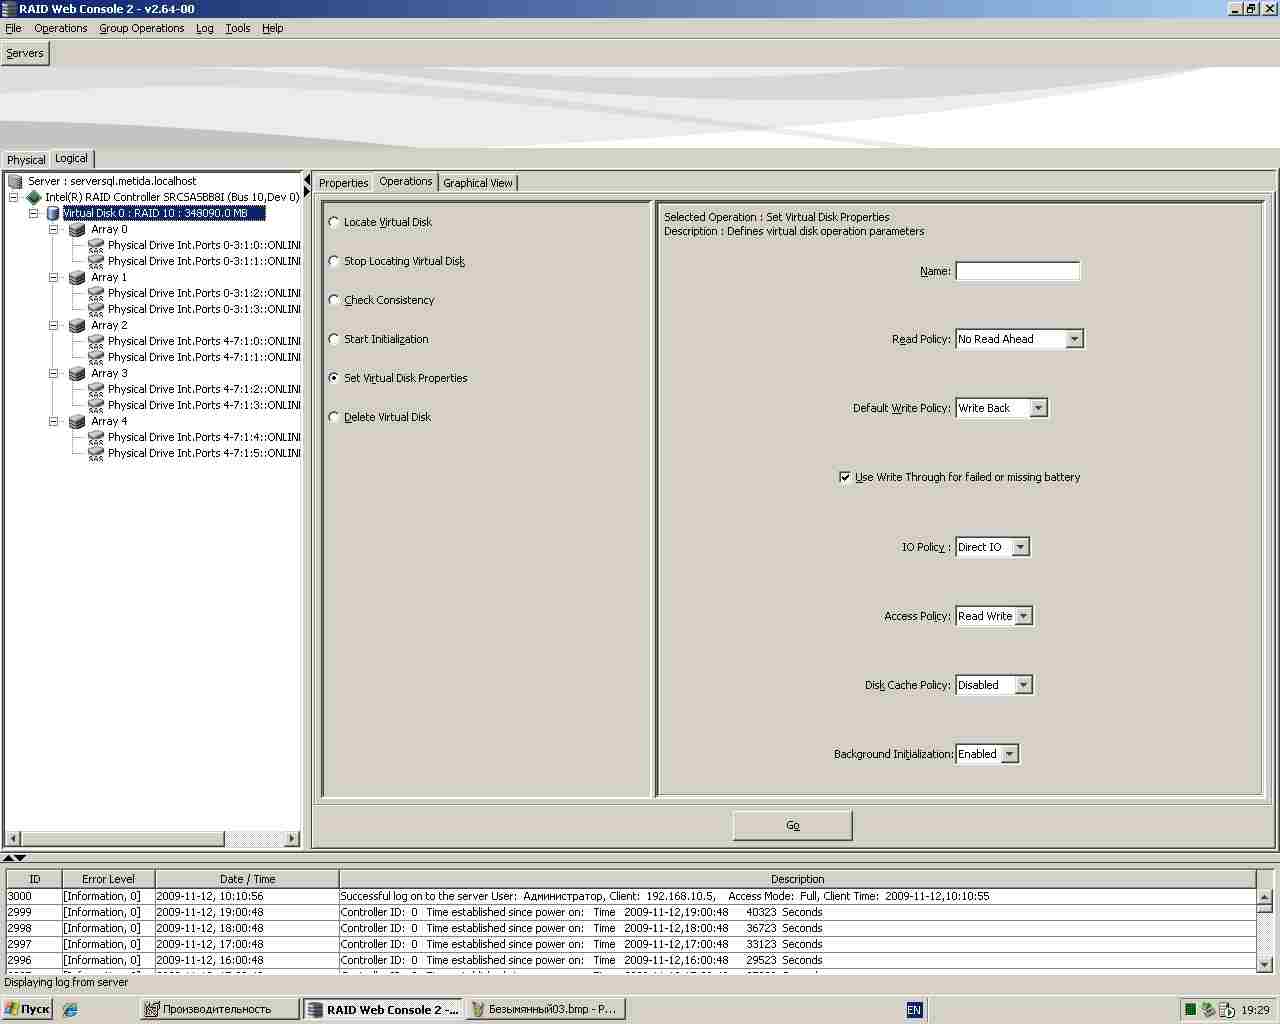Select the Locate Virtual Disk radio button
This screenshot has width=1280, height=1024.
334,222
